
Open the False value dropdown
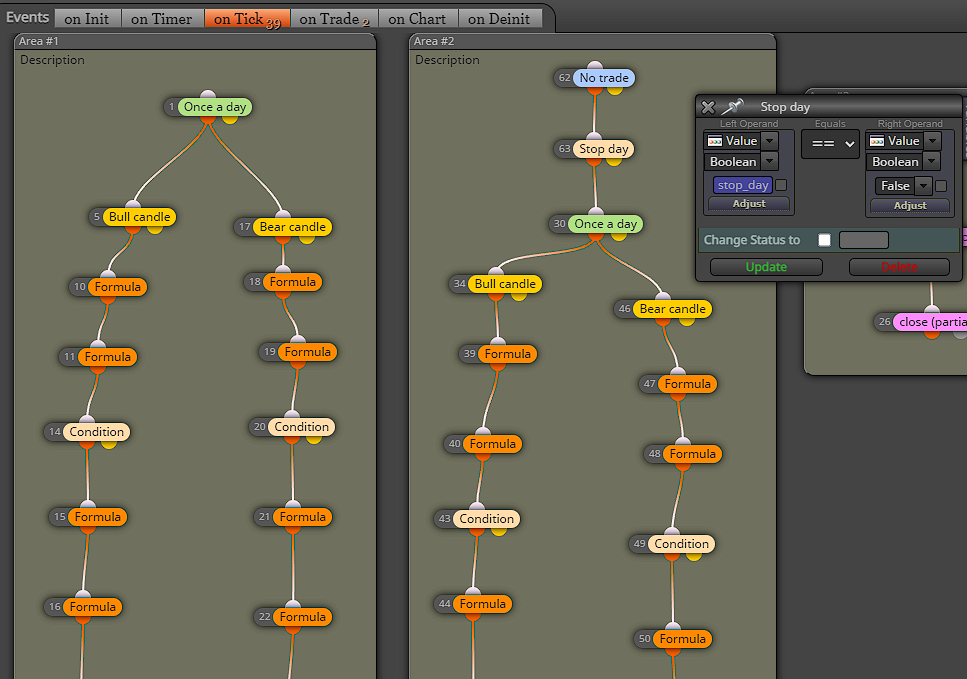click(x=923, y=186)
